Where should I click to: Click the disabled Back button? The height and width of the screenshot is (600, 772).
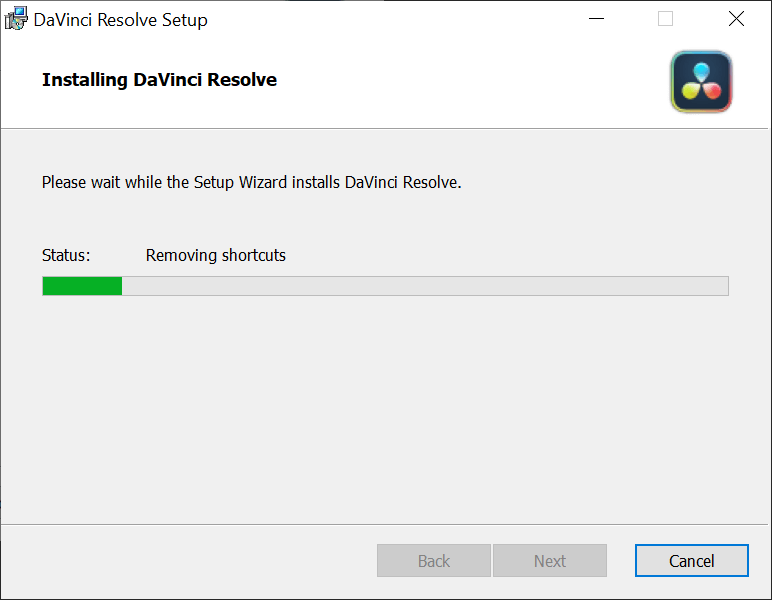pyautogui.click(x=434, y=560)
